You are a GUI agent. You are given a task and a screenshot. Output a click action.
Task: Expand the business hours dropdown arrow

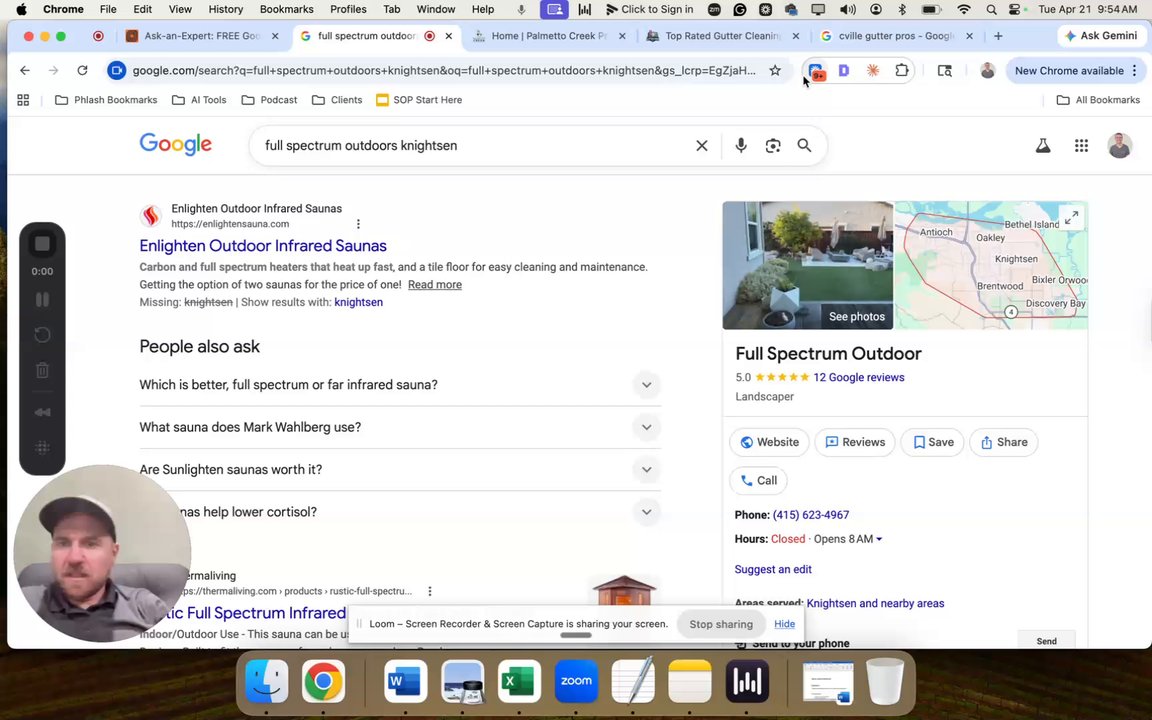(x=879, y=539)
